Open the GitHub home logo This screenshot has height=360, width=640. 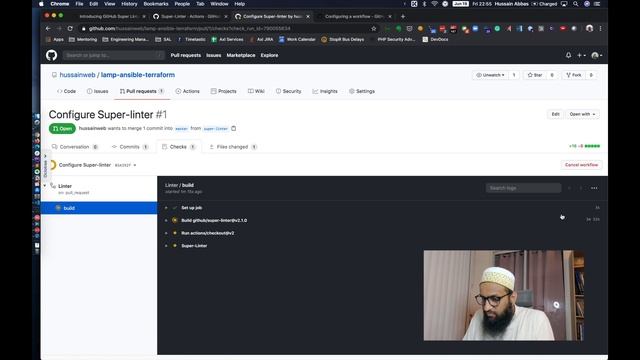pos(51,55)
